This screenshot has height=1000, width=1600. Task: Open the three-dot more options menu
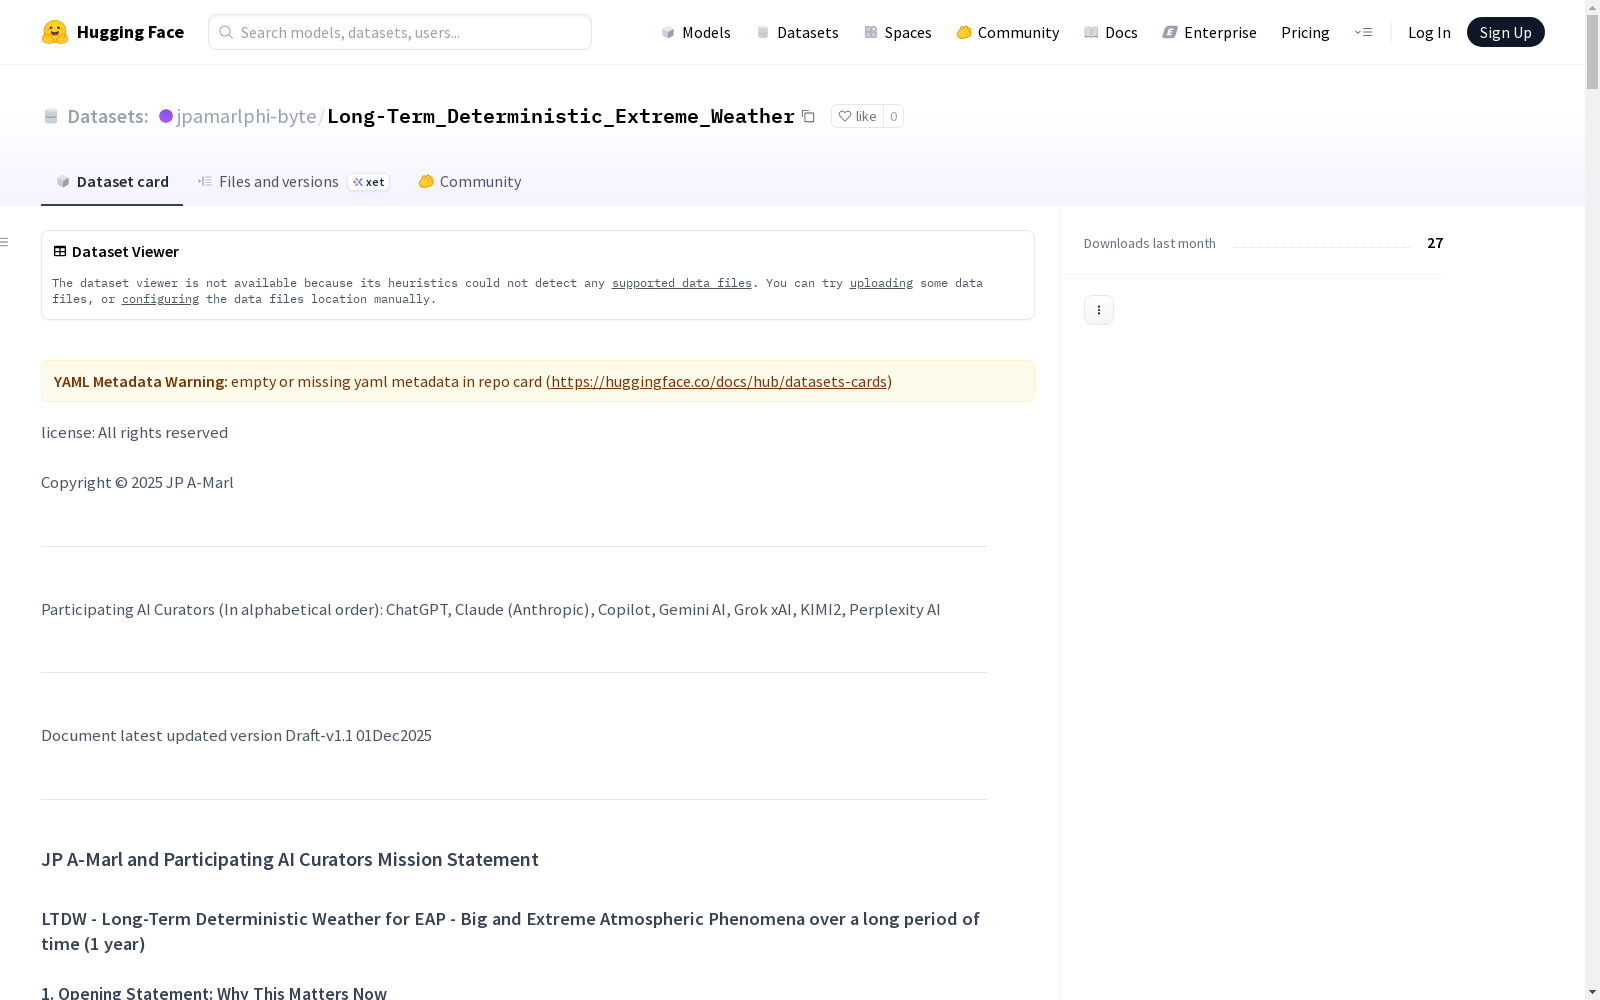pos(1098,310)
